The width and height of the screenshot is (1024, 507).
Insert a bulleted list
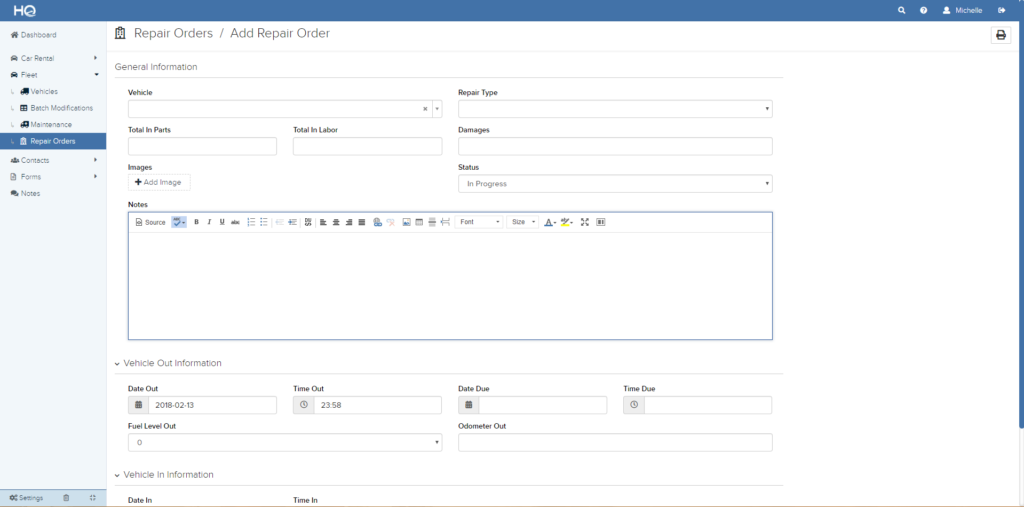264,222
